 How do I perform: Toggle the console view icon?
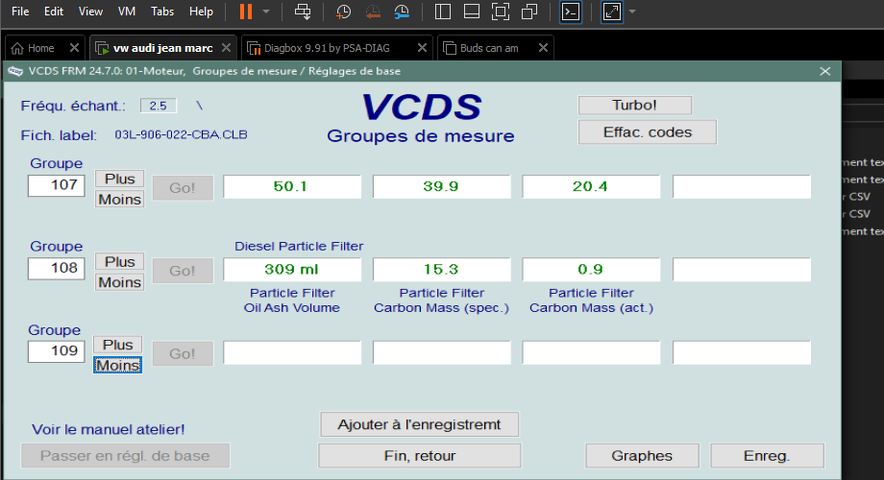click(571, 12)
